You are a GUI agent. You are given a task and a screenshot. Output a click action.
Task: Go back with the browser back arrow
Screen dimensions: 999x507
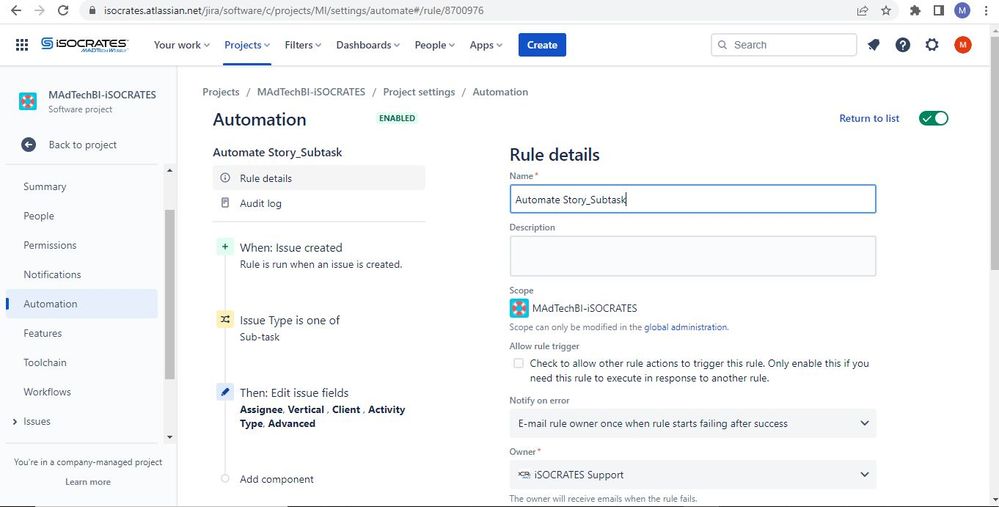pyautogui.click(x=17, y=10)
